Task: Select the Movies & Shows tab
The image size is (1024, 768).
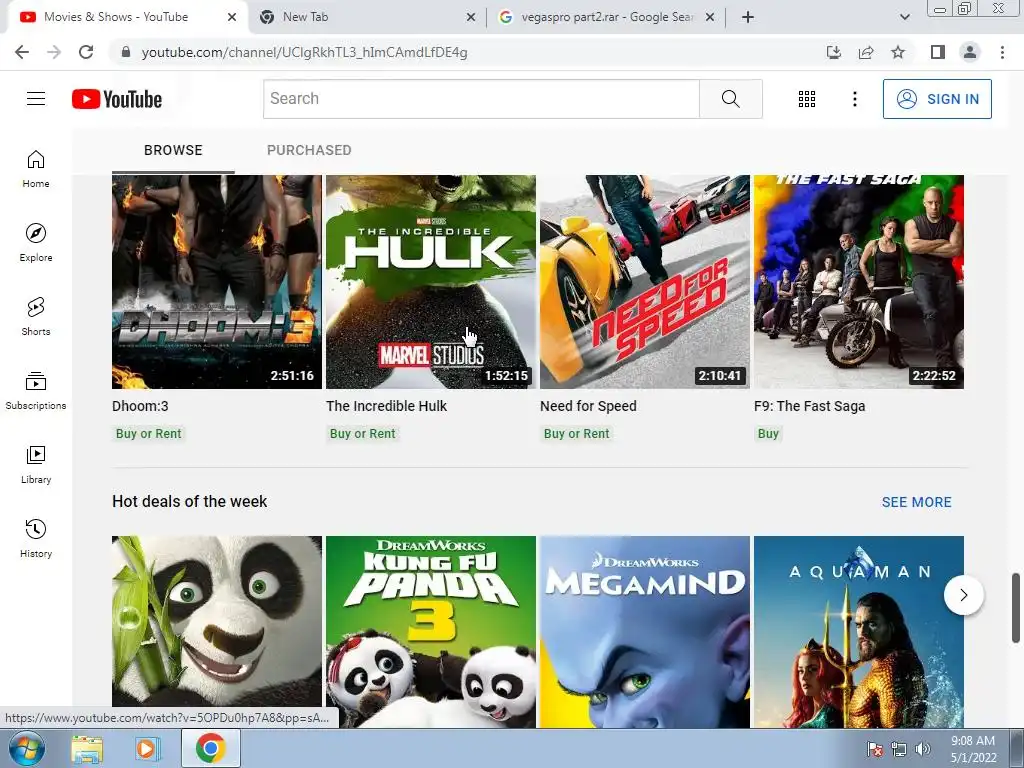Action: point(127,17)
